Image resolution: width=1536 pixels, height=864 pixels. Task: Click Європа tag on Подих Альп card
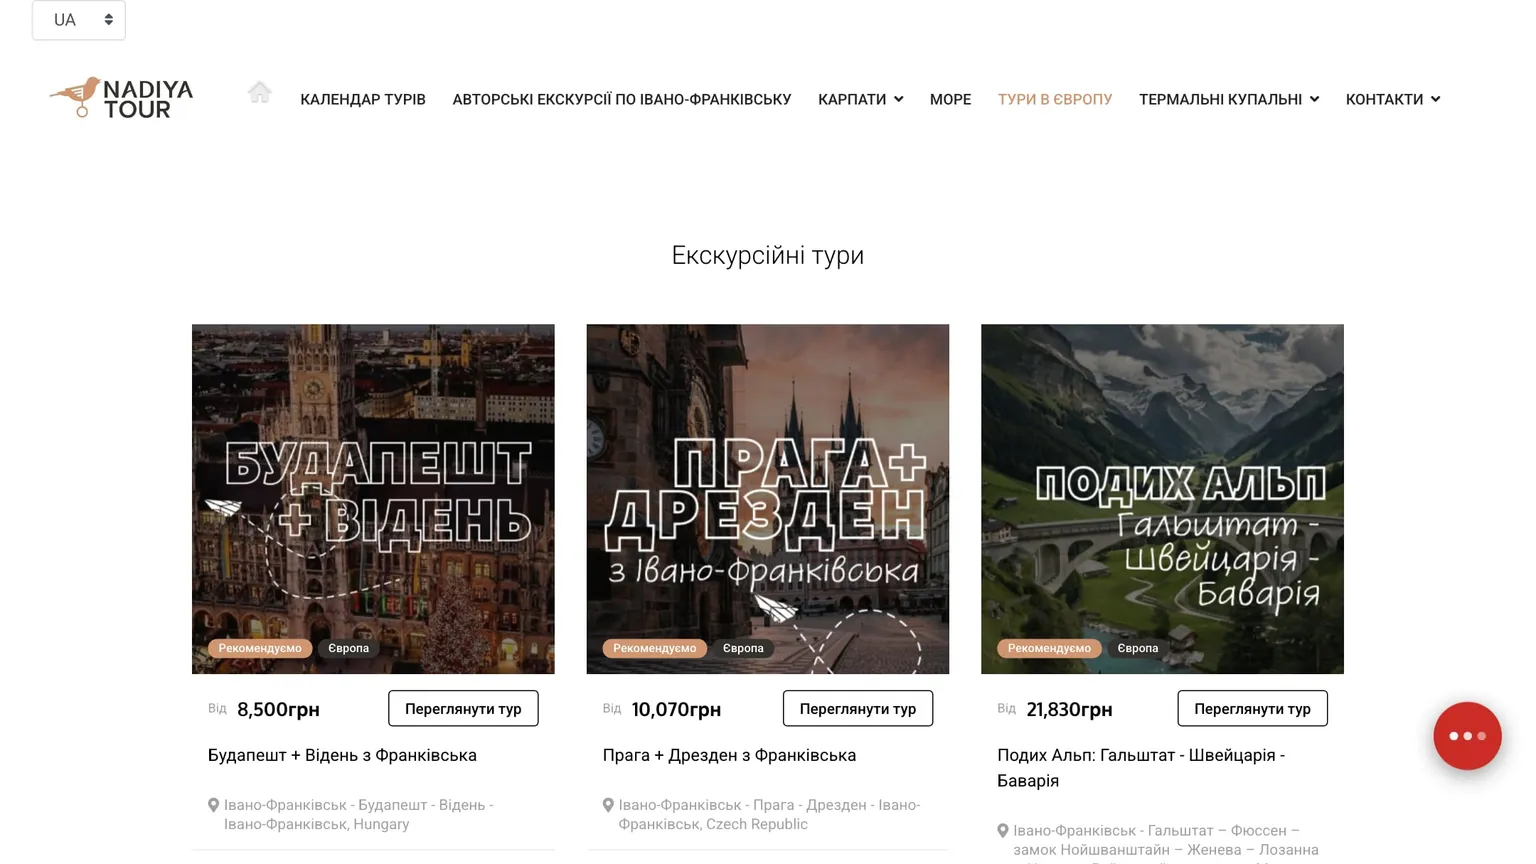pos(1138,648)
